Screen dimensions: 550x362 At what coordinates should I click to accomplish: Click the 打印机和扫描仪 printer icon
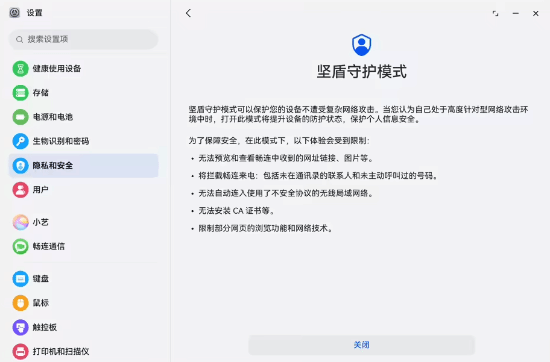(x=20, y=351)
